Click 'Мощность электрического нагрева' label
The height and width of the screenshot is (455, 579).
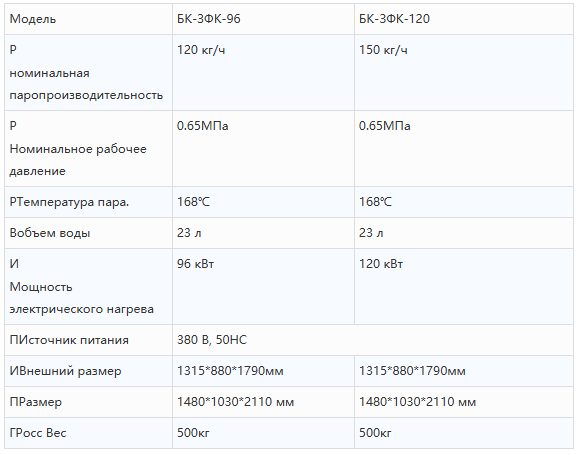pyautogui.click(x=81, y=298)
